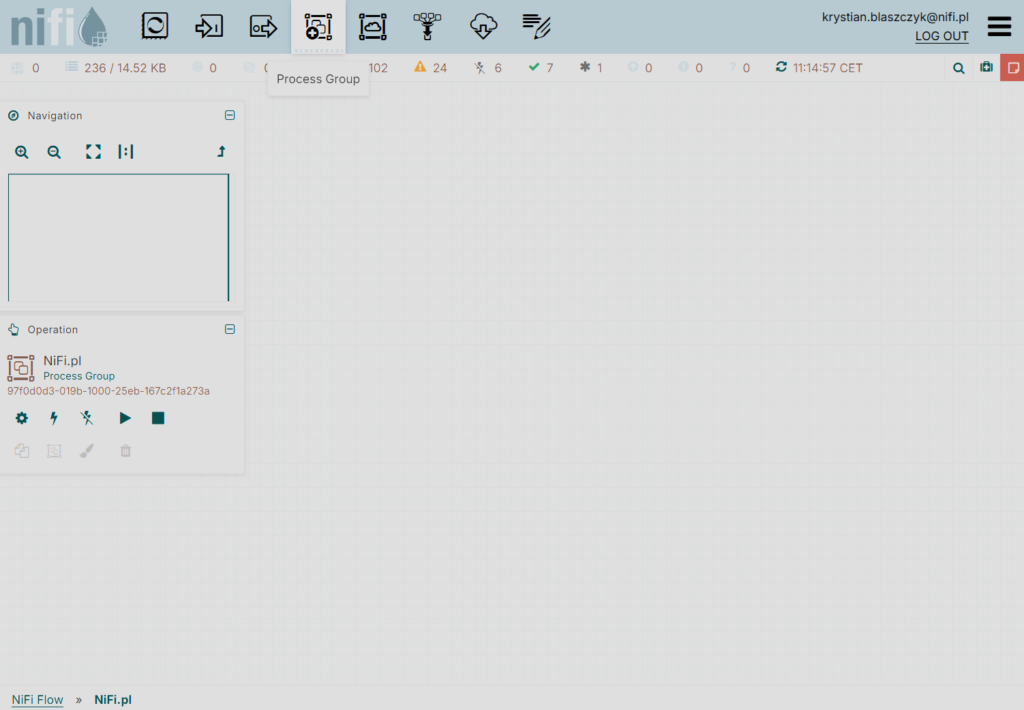
Task: Click the LOG OUT link
Action: pyautogui.click(x=941, y=37)
